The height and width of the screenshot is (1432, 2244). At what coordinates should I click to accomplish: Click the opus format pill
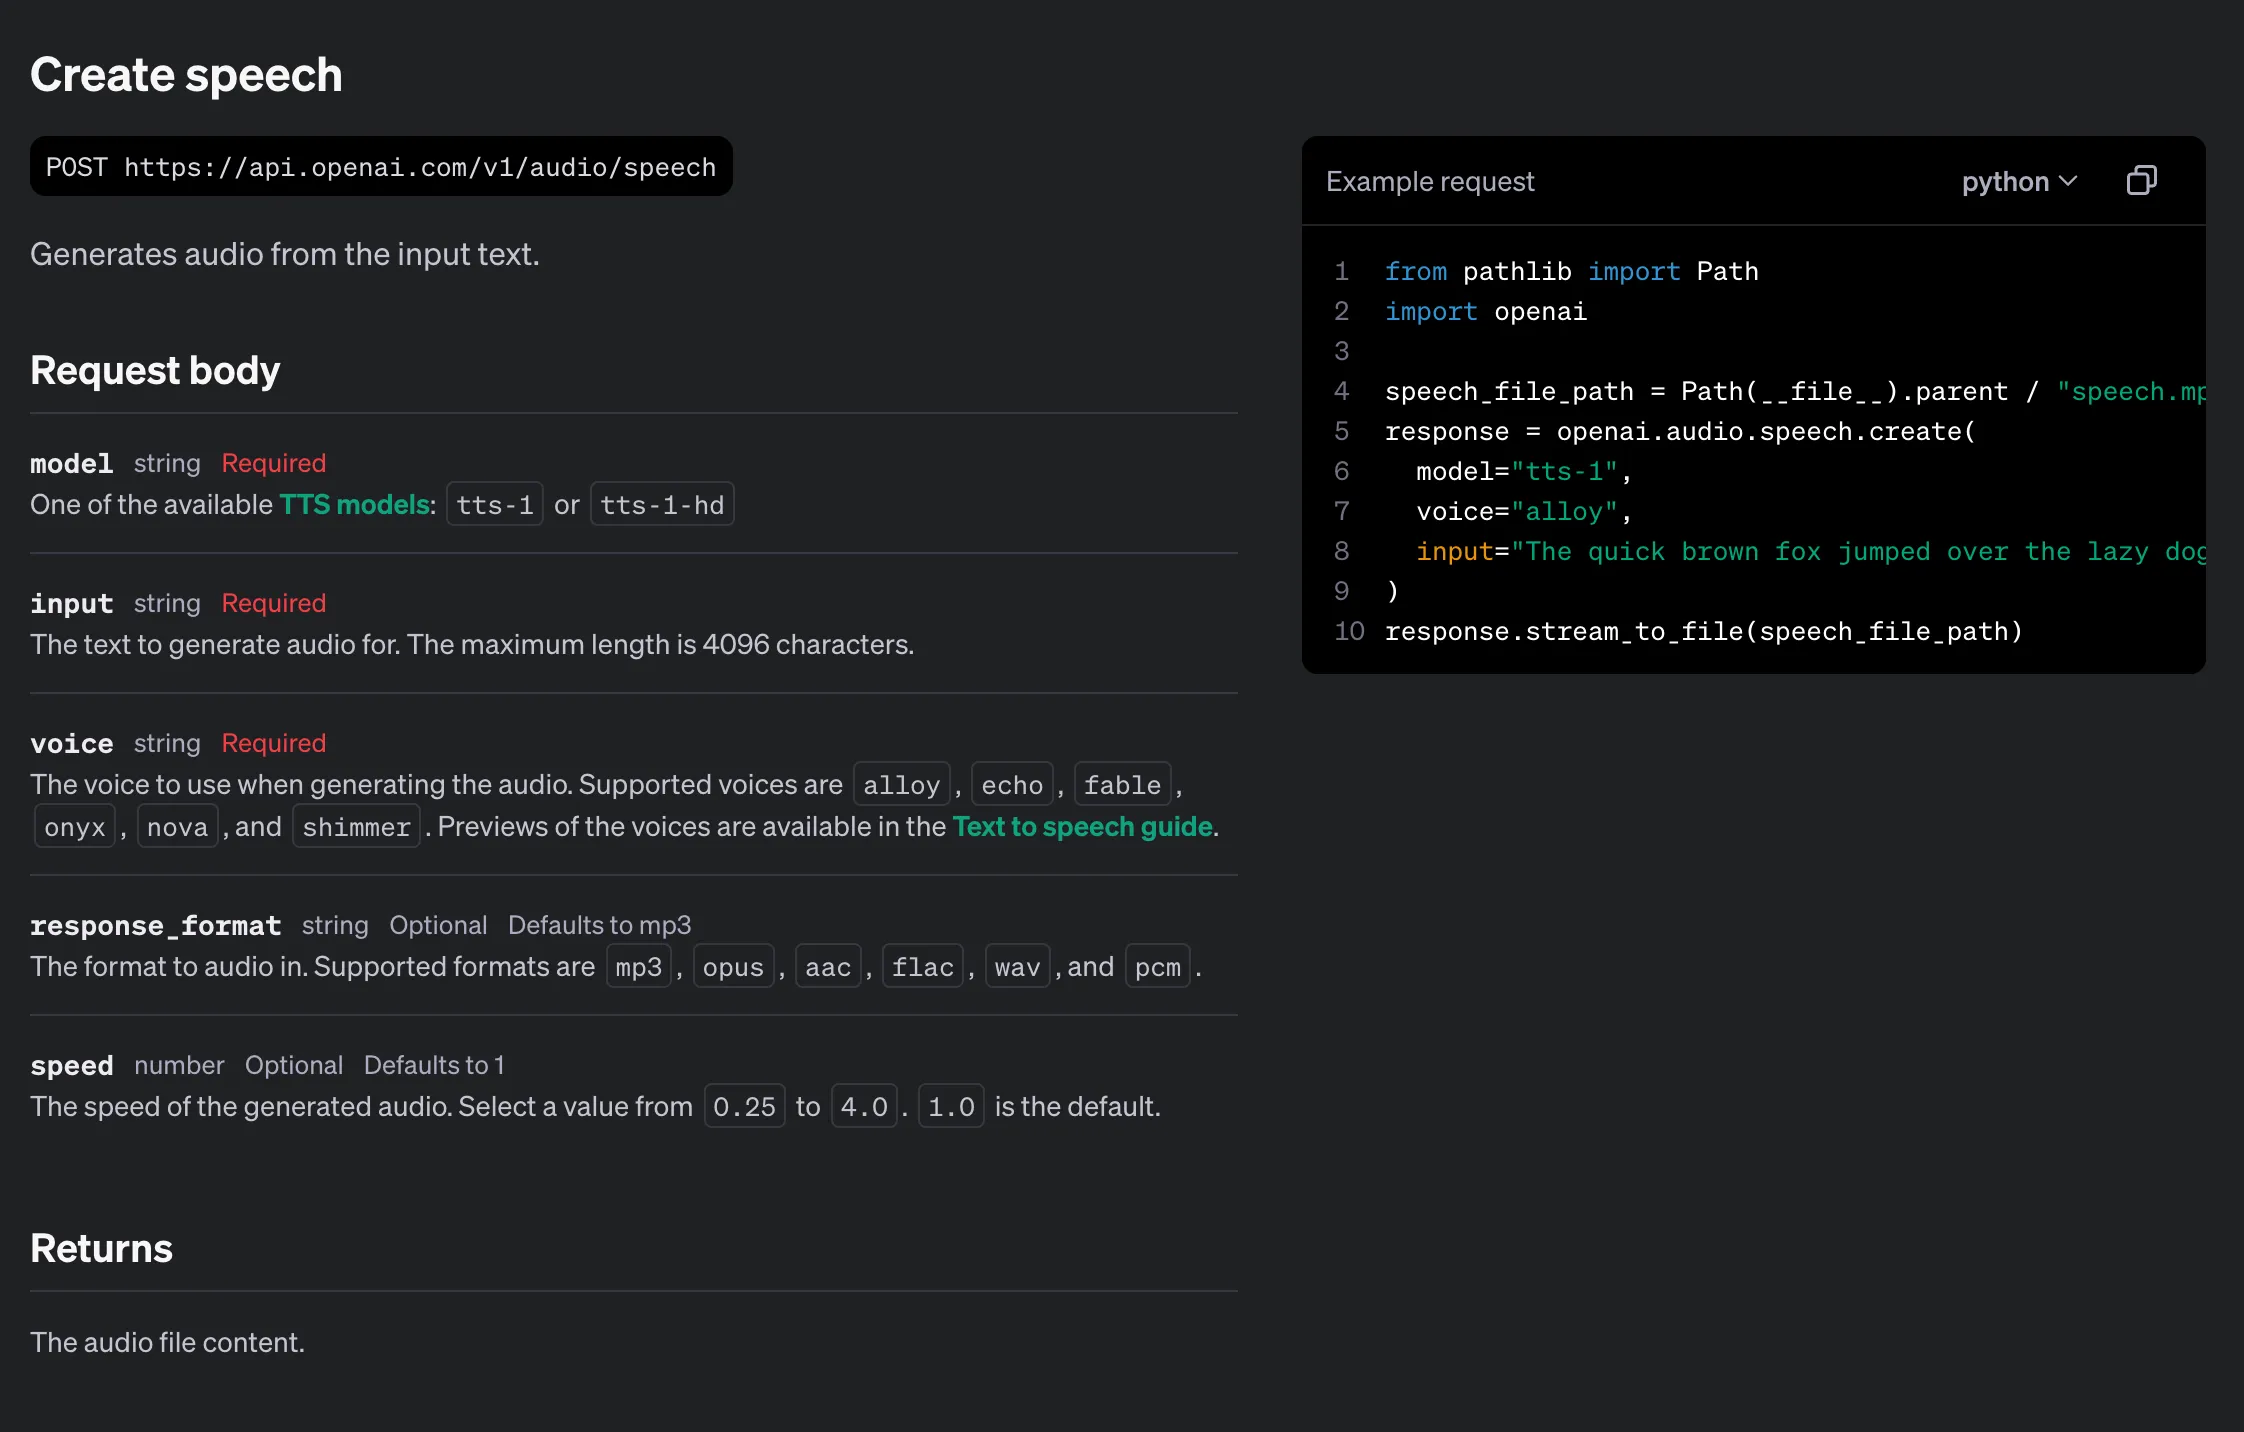tap(733, 966)
